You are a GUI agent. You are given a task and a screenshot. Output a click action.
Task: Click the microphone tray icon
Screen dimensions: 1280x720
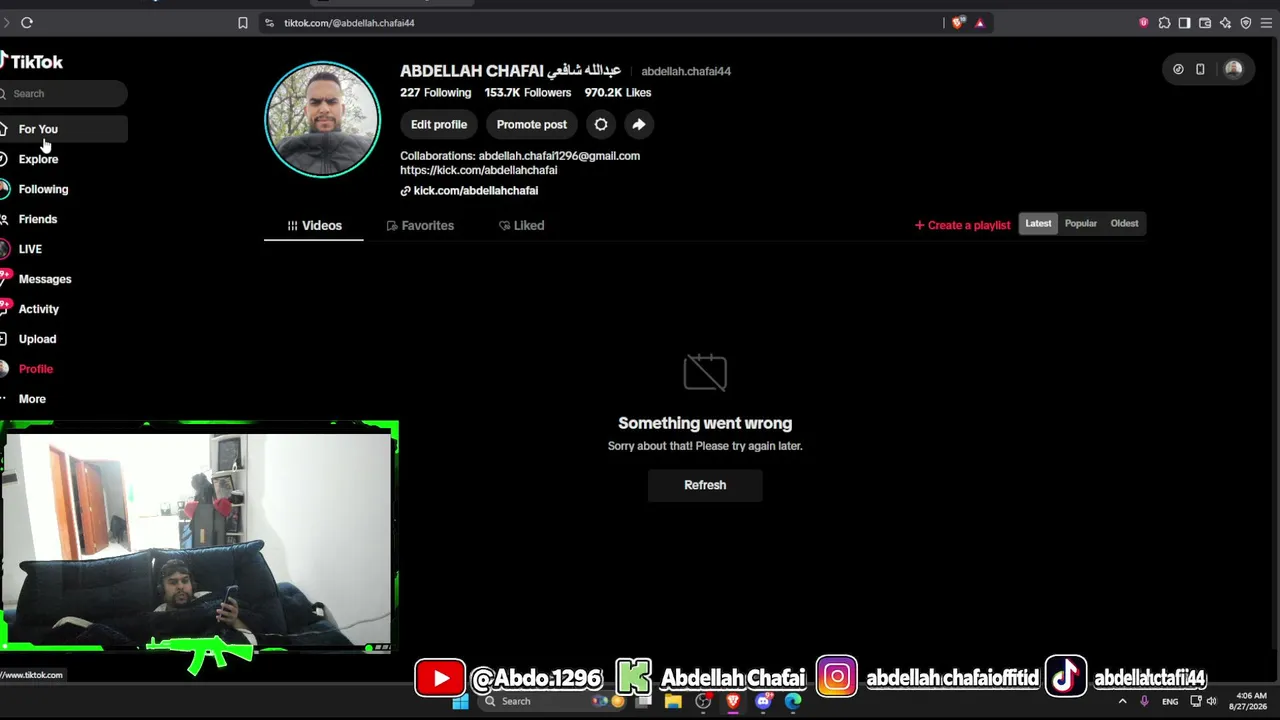(1144, 701)
